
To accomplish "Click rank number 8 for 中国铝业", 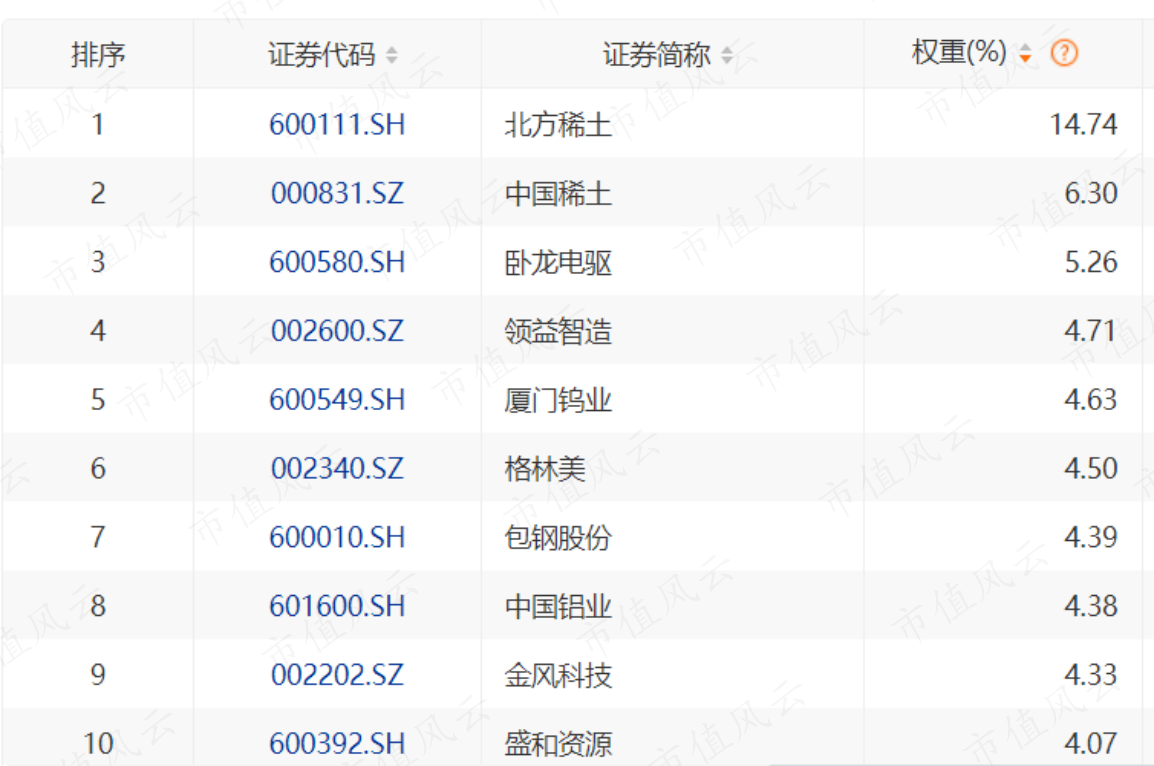I will (x=98, y=606).
